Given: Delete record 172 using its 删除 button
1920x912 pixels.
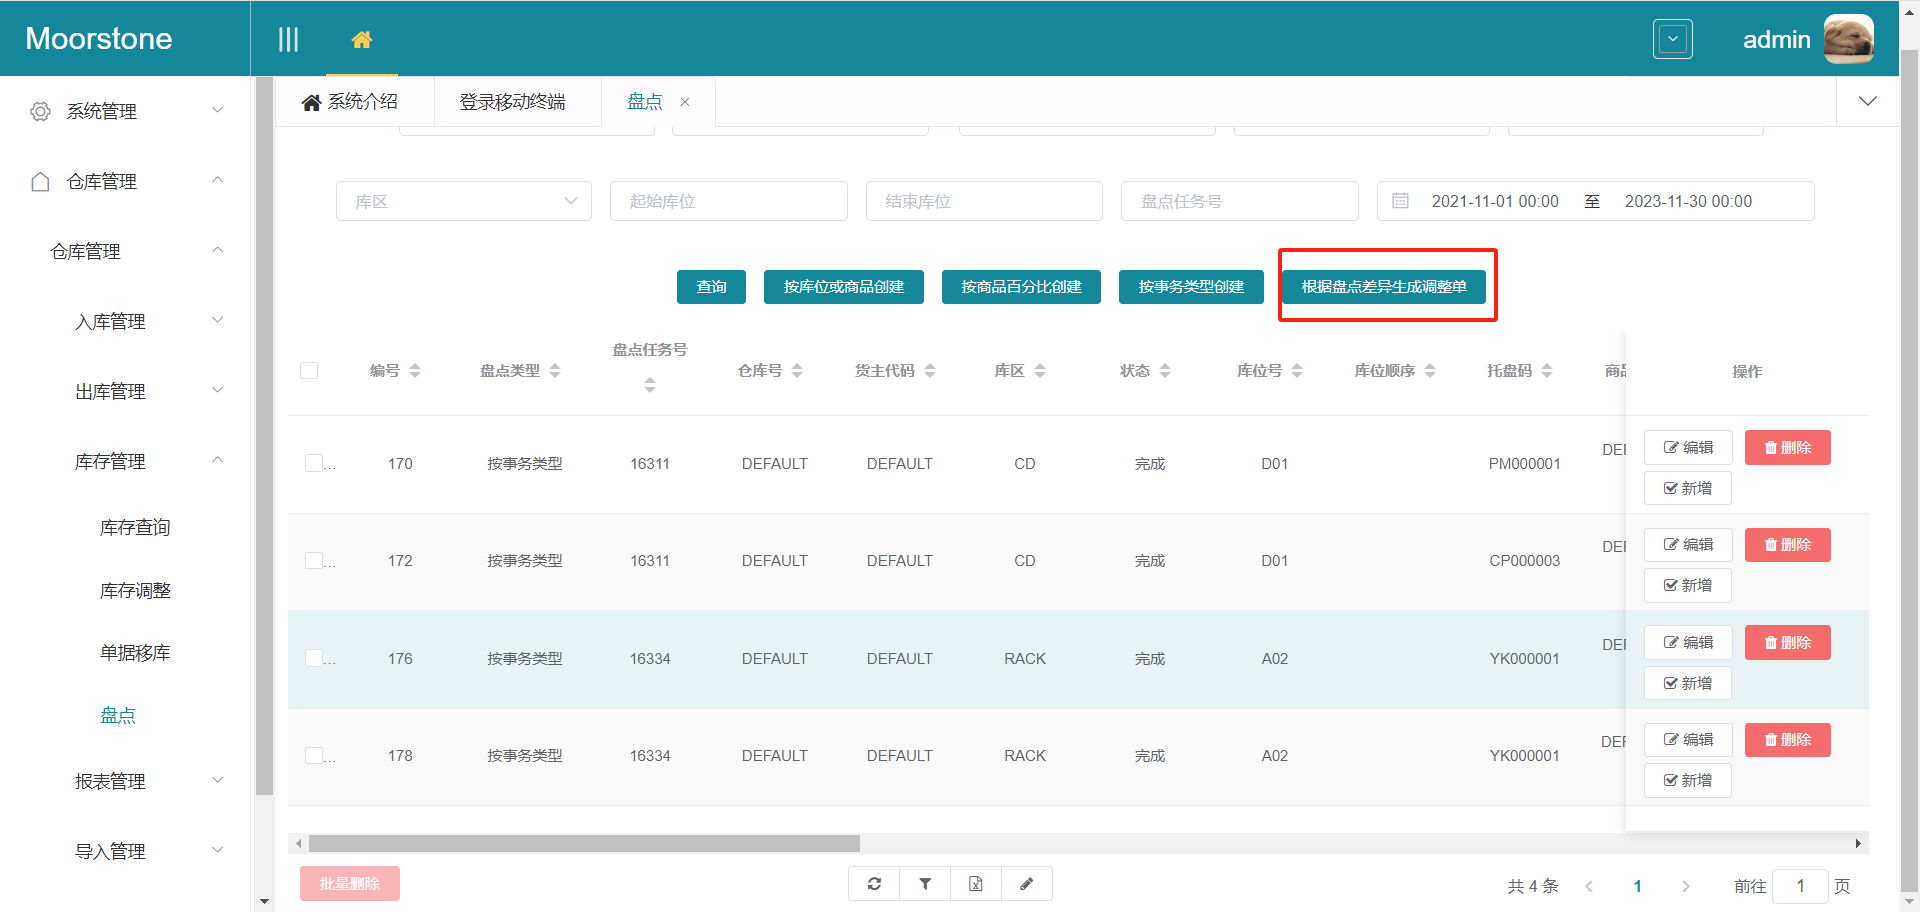Looking at the screenshot, I should [x=1787, y=545].
